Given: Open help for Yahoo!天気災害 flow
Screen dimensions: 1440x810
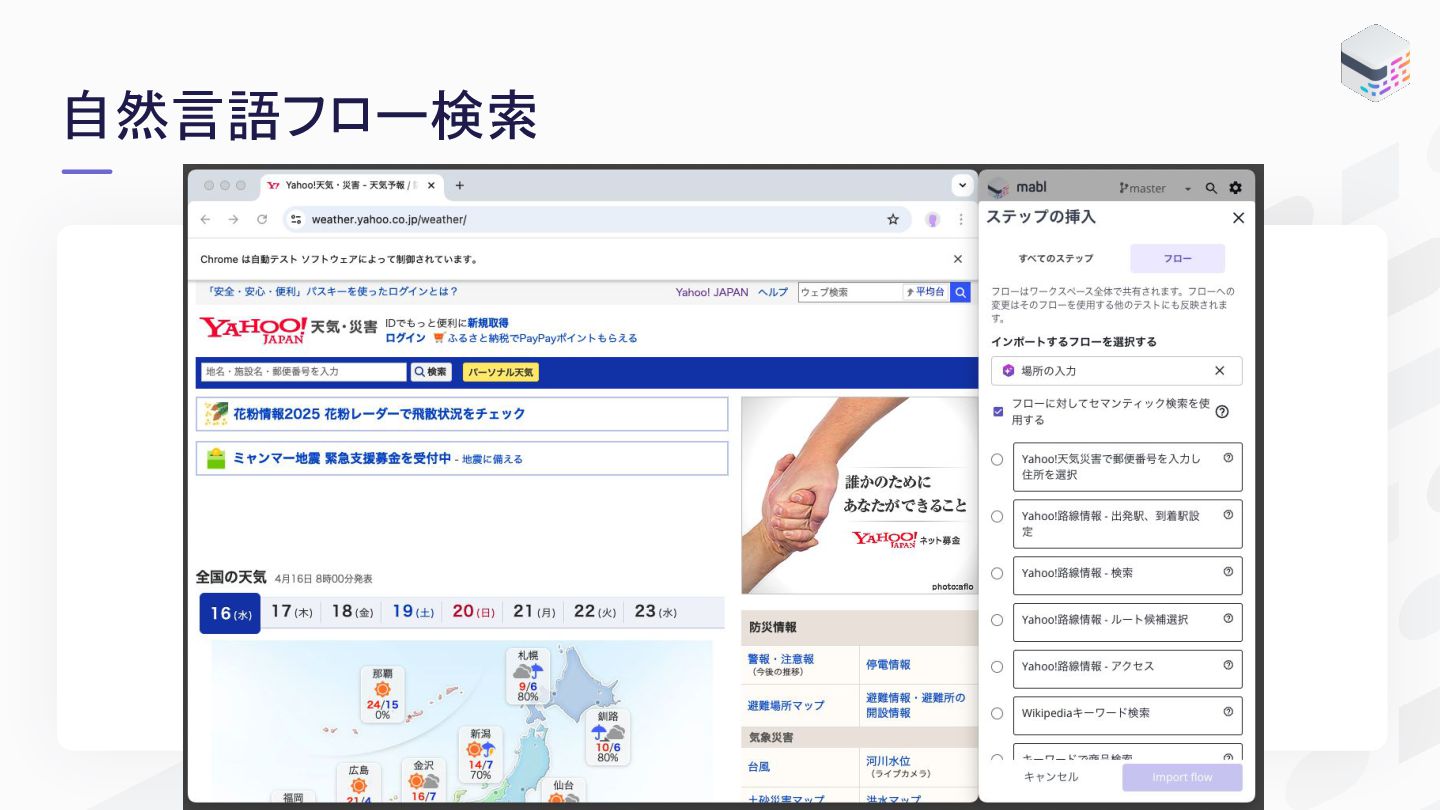Looking at the screenshot, I should click(x=1228, y=458).
